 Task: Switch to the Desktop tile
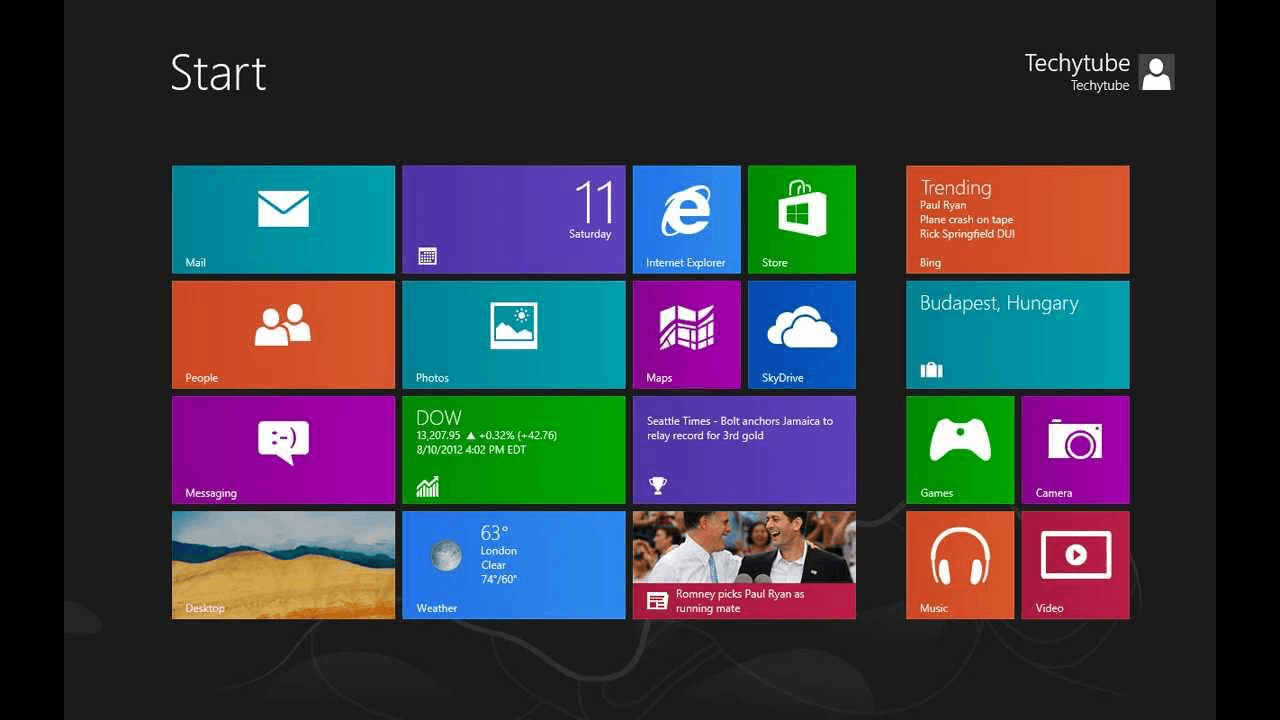pyautogui.click(x=283, y=564)
